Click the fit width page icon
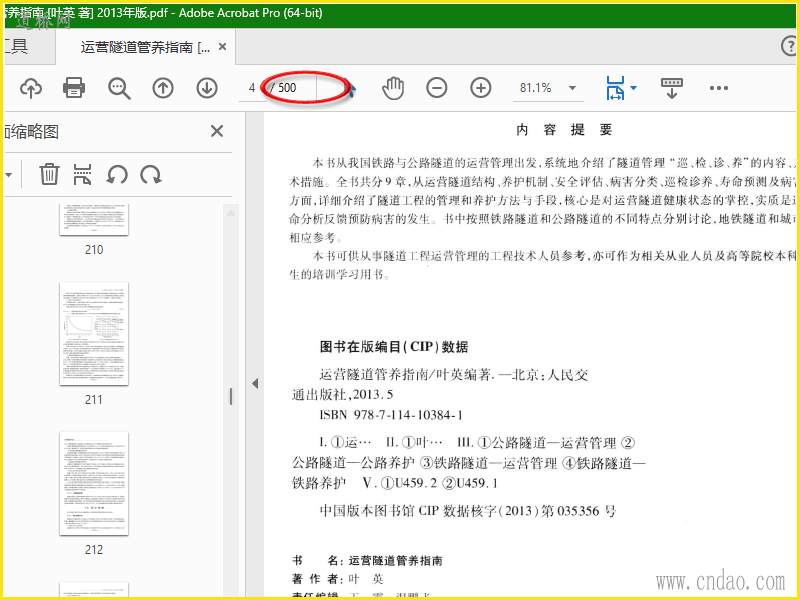Screen dimensions: 800x600 pyautogui.click(x=615, y=88)
